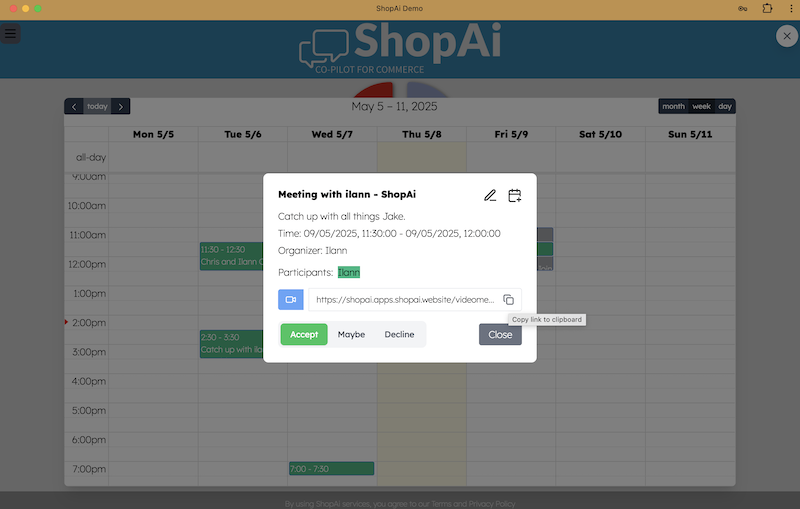Close the meeting details dialog
800x509 pixels.
(x=500, y=335)
